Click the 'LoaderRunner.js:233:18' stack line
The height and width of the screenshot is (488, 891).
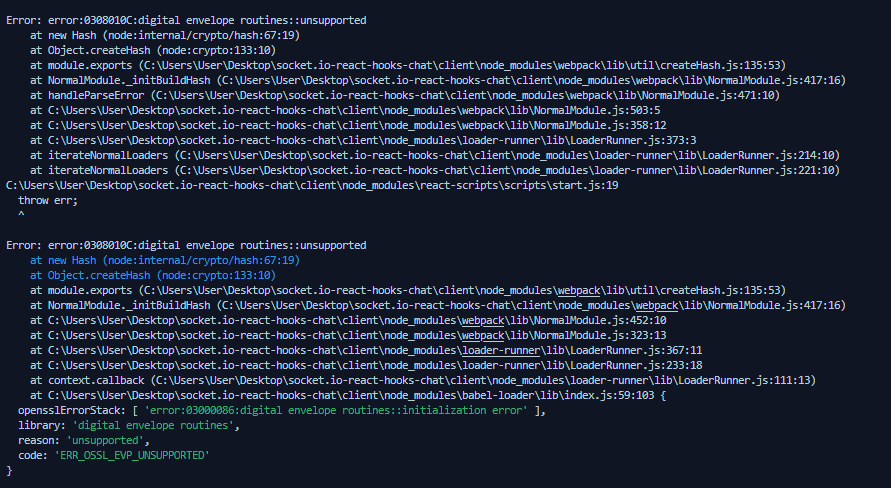point(366,365)
